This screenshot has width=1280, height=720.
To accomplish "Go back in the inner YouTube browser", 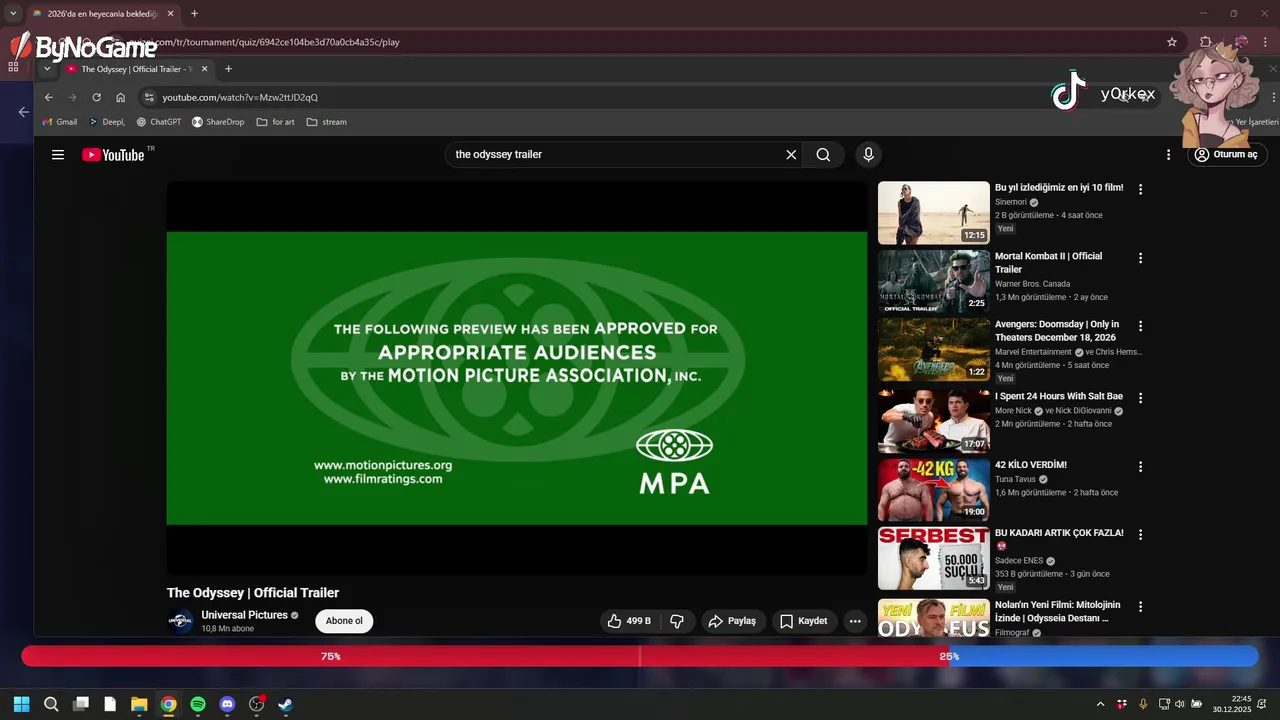I will click(48, 97).
